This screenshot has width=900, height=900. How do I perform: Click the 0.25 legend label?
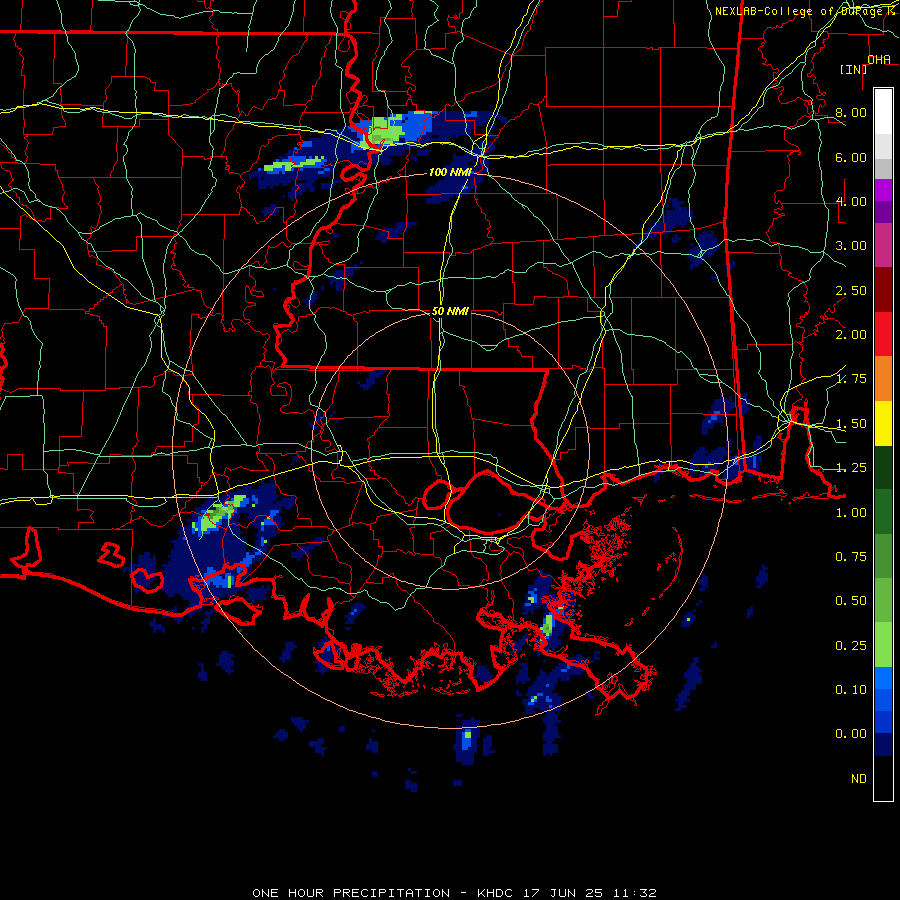pos(851,646)
